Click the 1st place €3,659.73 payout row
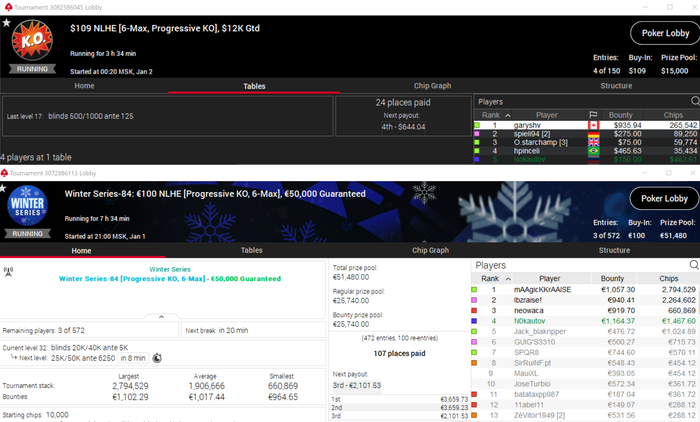 (x=400, y=399)
